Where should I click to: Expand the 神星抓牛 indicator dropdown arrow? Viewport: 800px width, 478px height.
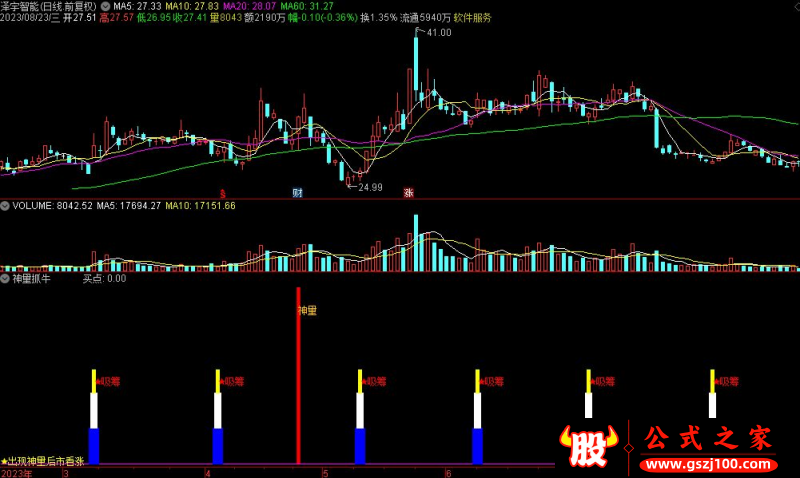(5, 279)
